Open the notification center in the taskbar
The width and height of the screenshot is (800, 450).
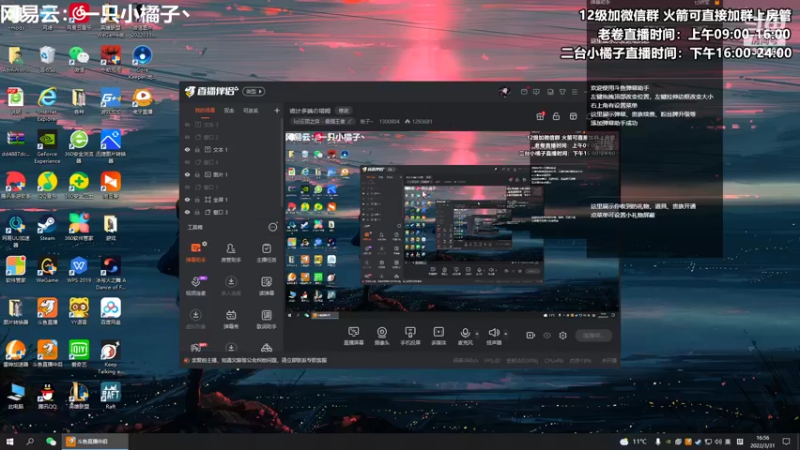[787, 441]
